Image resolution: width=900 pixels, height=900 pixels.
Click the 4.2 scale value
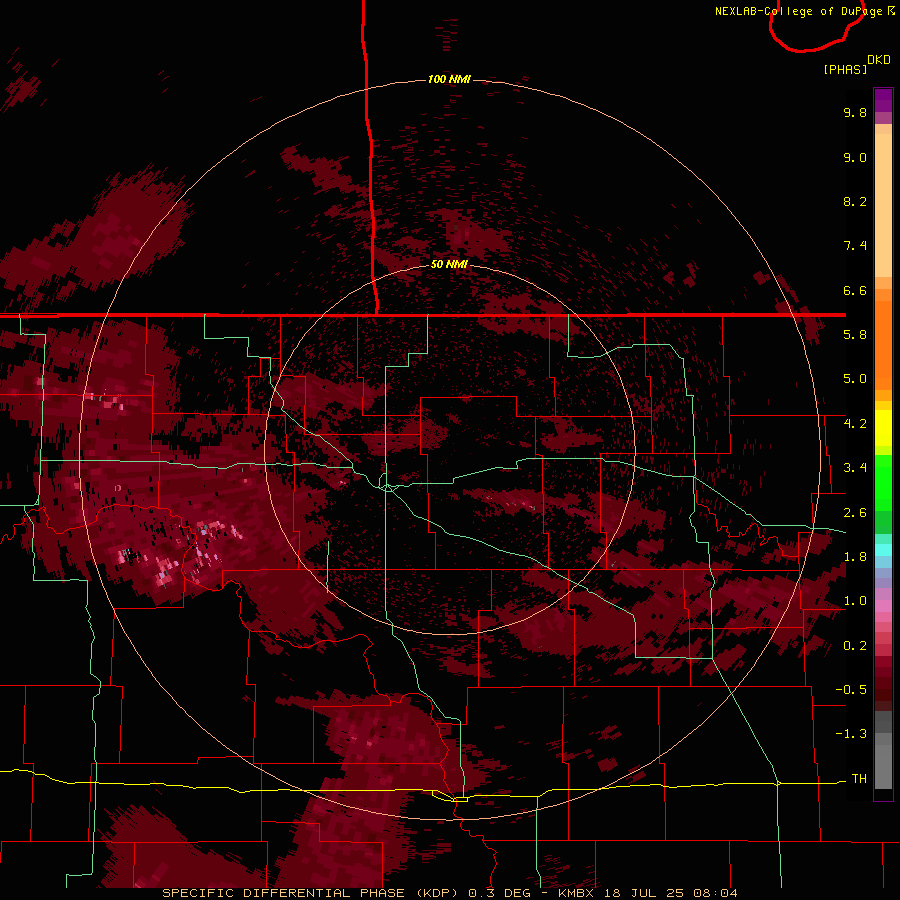click(x=855, y=424)
